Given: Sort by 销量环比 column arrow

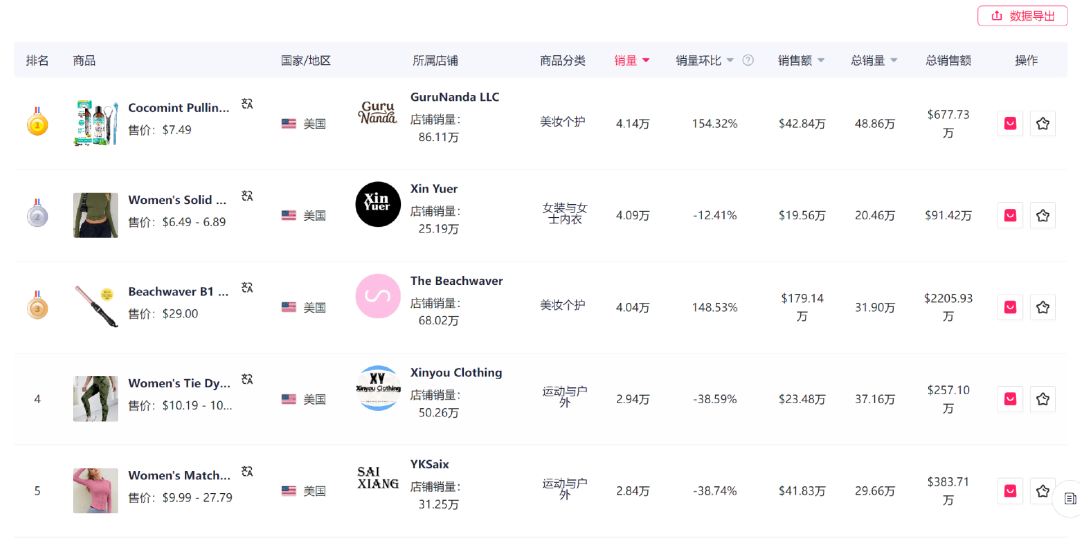Looking at the screenshot, I should coord(730,61).
